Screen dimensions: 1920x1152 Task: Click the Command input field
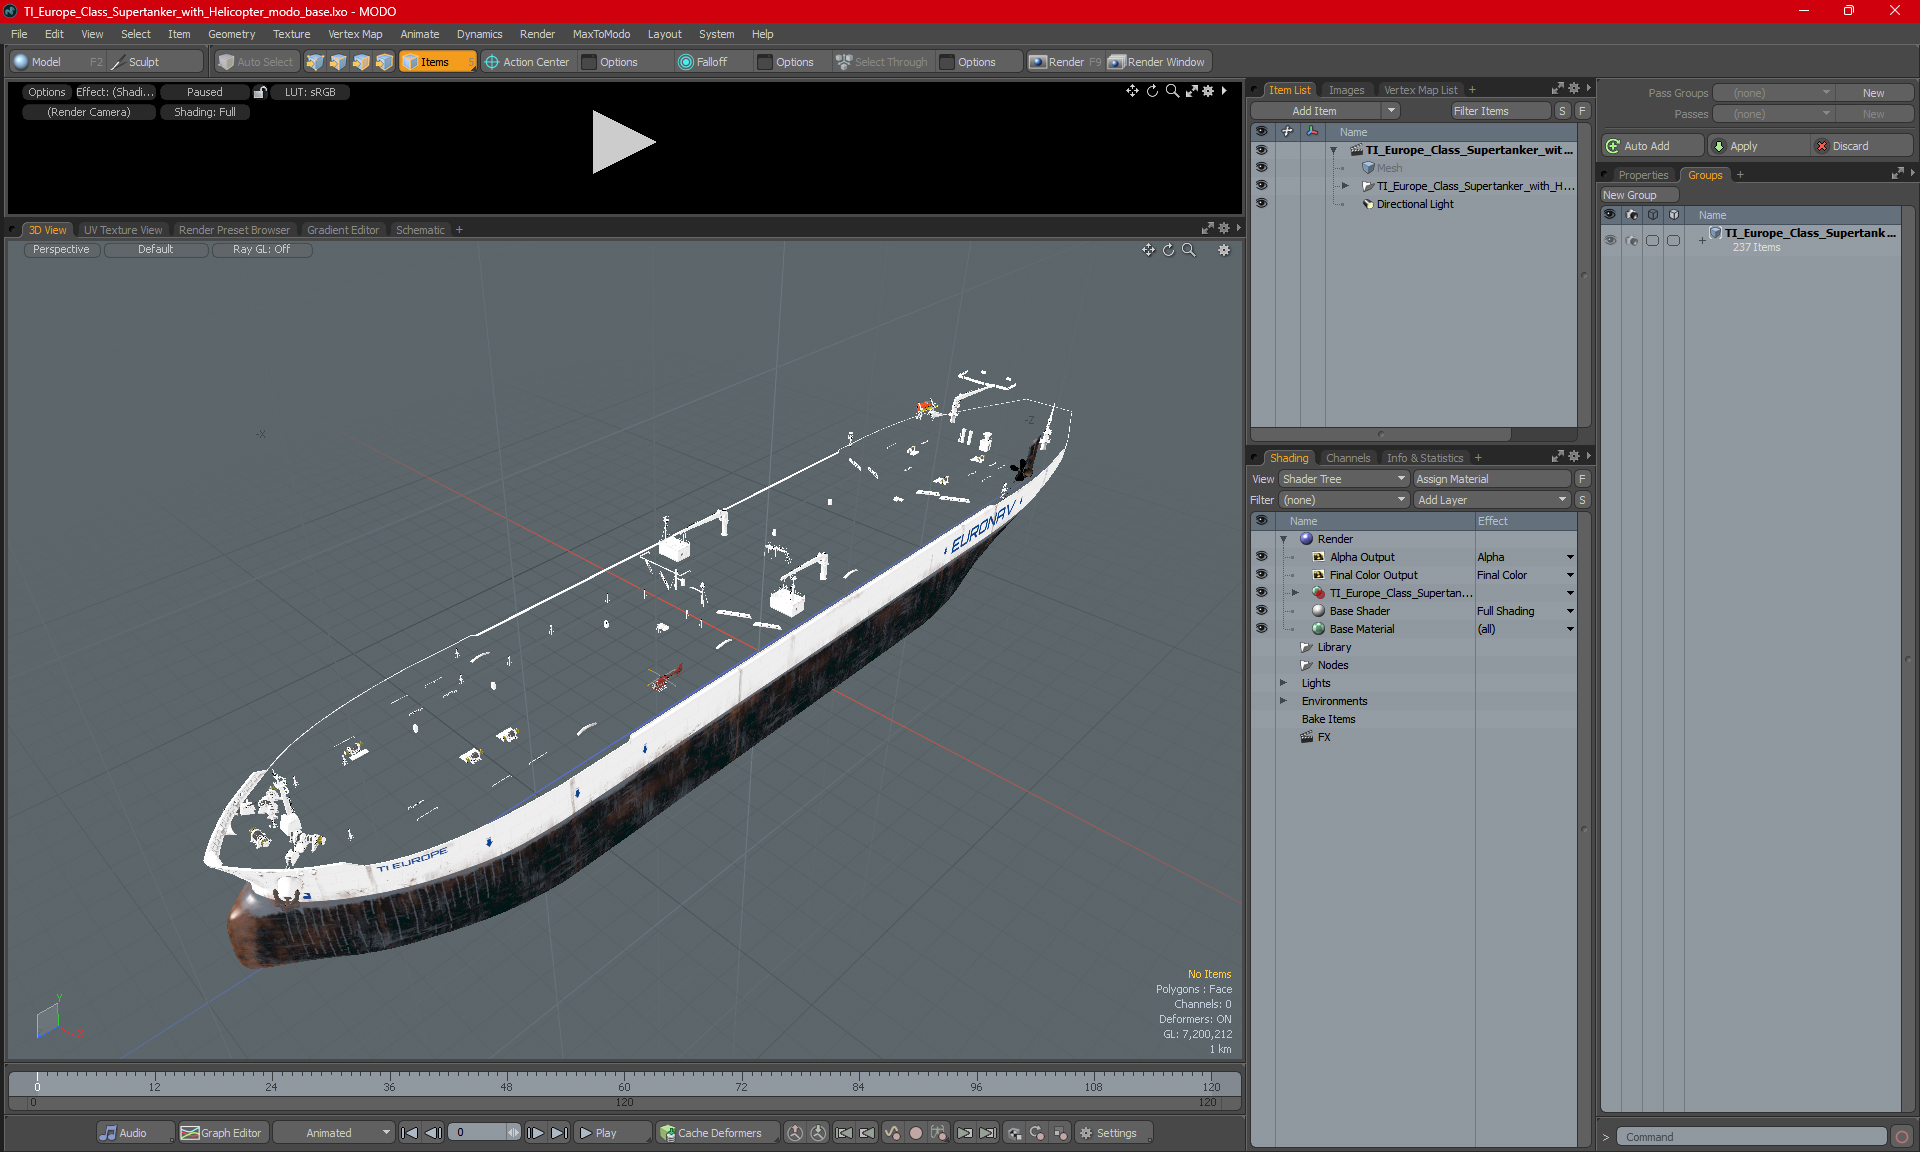click(x=1750, y=1137)
